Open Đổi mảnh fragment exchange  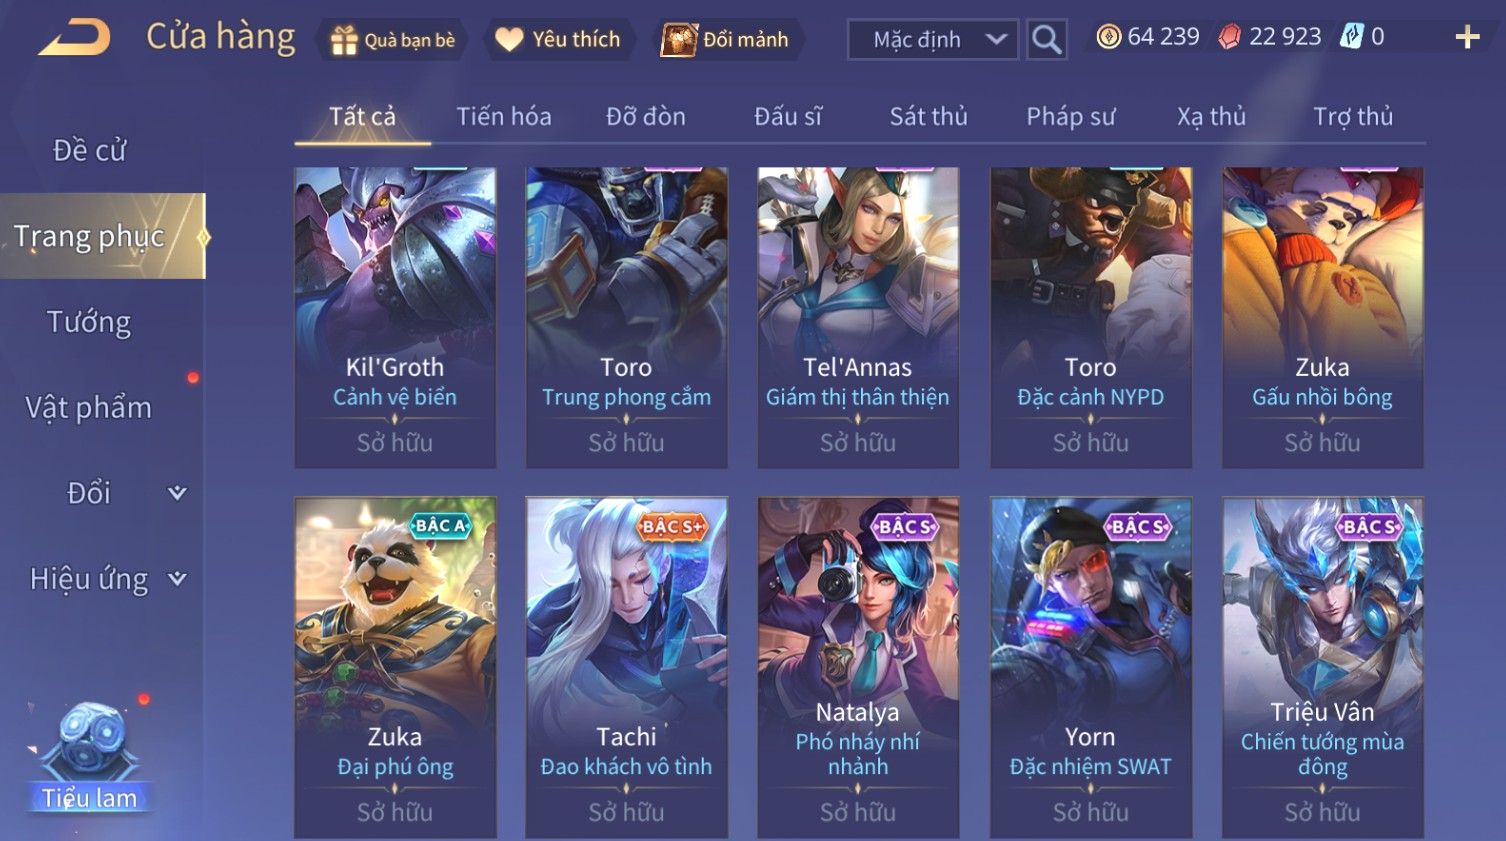[x=726, y=40]
